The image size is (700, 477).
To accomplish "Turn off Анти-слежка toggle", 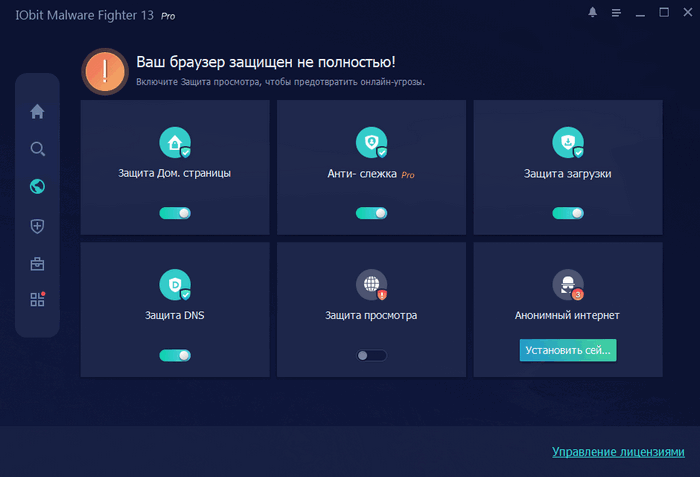I will [x=371, y=213].
